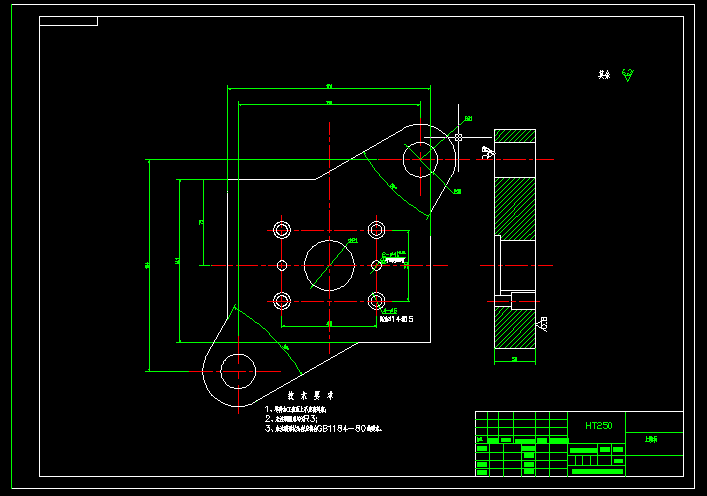Select middle hatched area of section view
This screenshot has height=496, width=707.
(515, 209)
